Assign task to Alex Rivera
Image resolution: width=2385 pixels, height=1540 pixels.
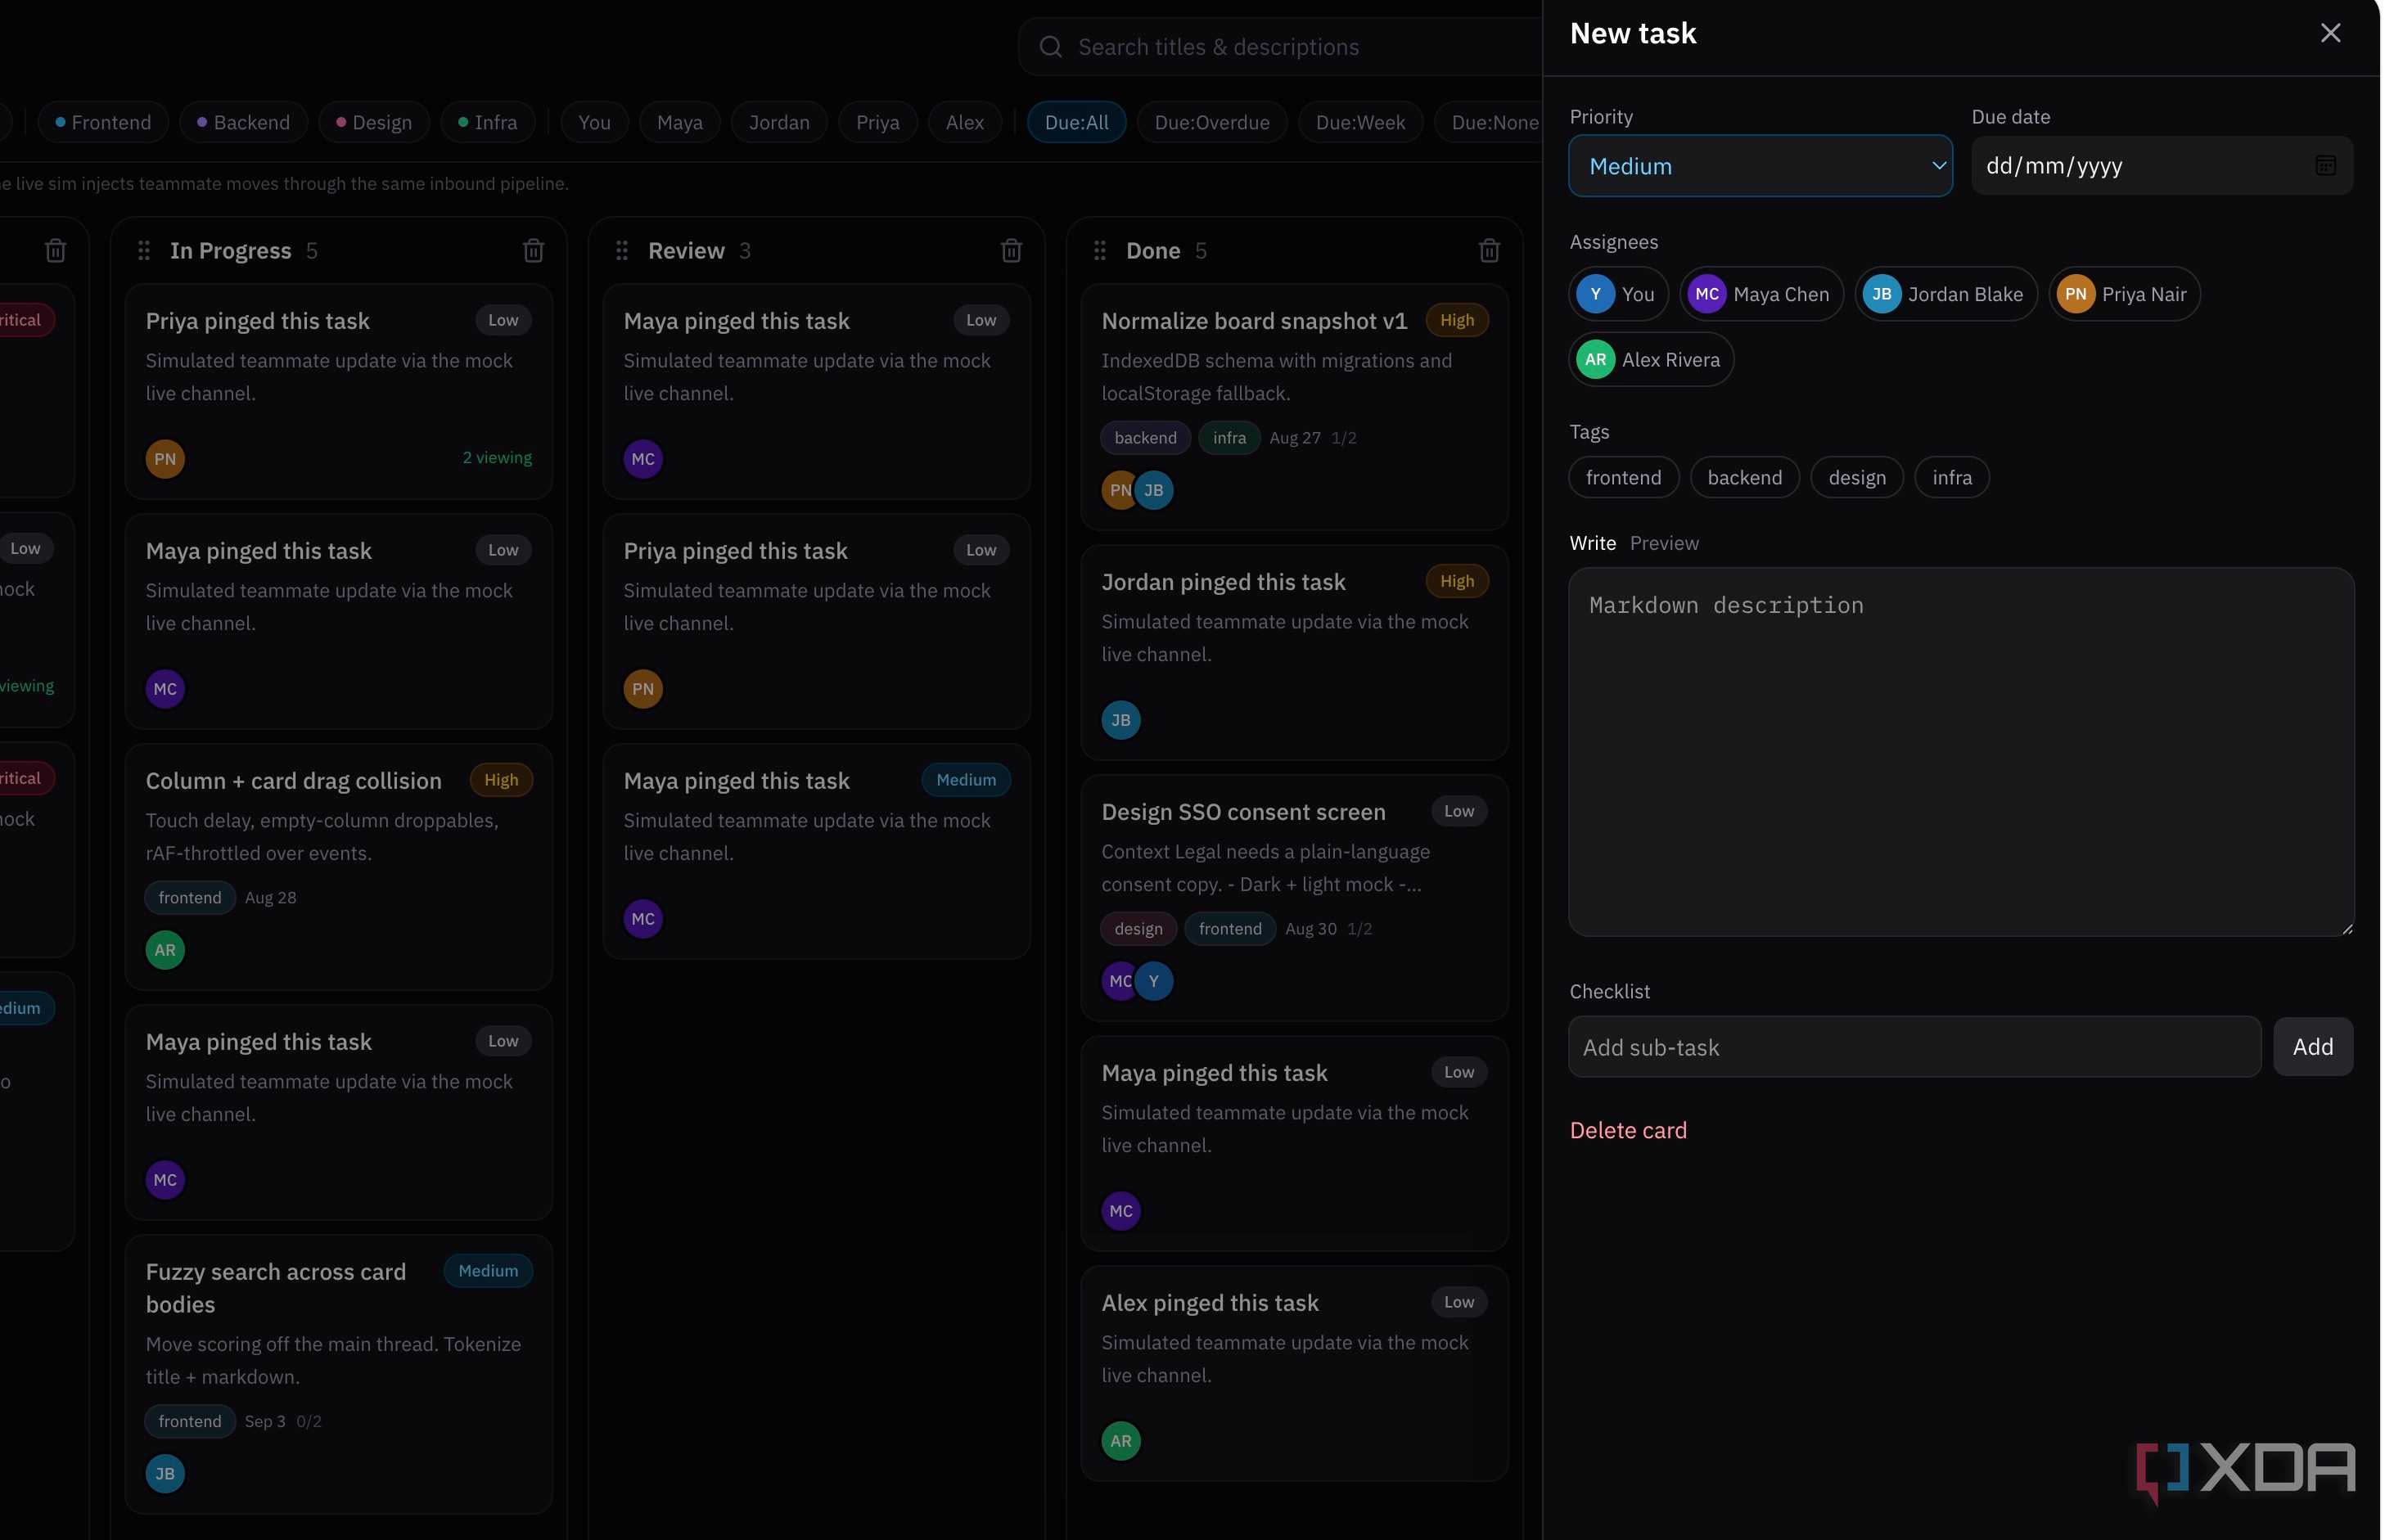point(1651,359)
